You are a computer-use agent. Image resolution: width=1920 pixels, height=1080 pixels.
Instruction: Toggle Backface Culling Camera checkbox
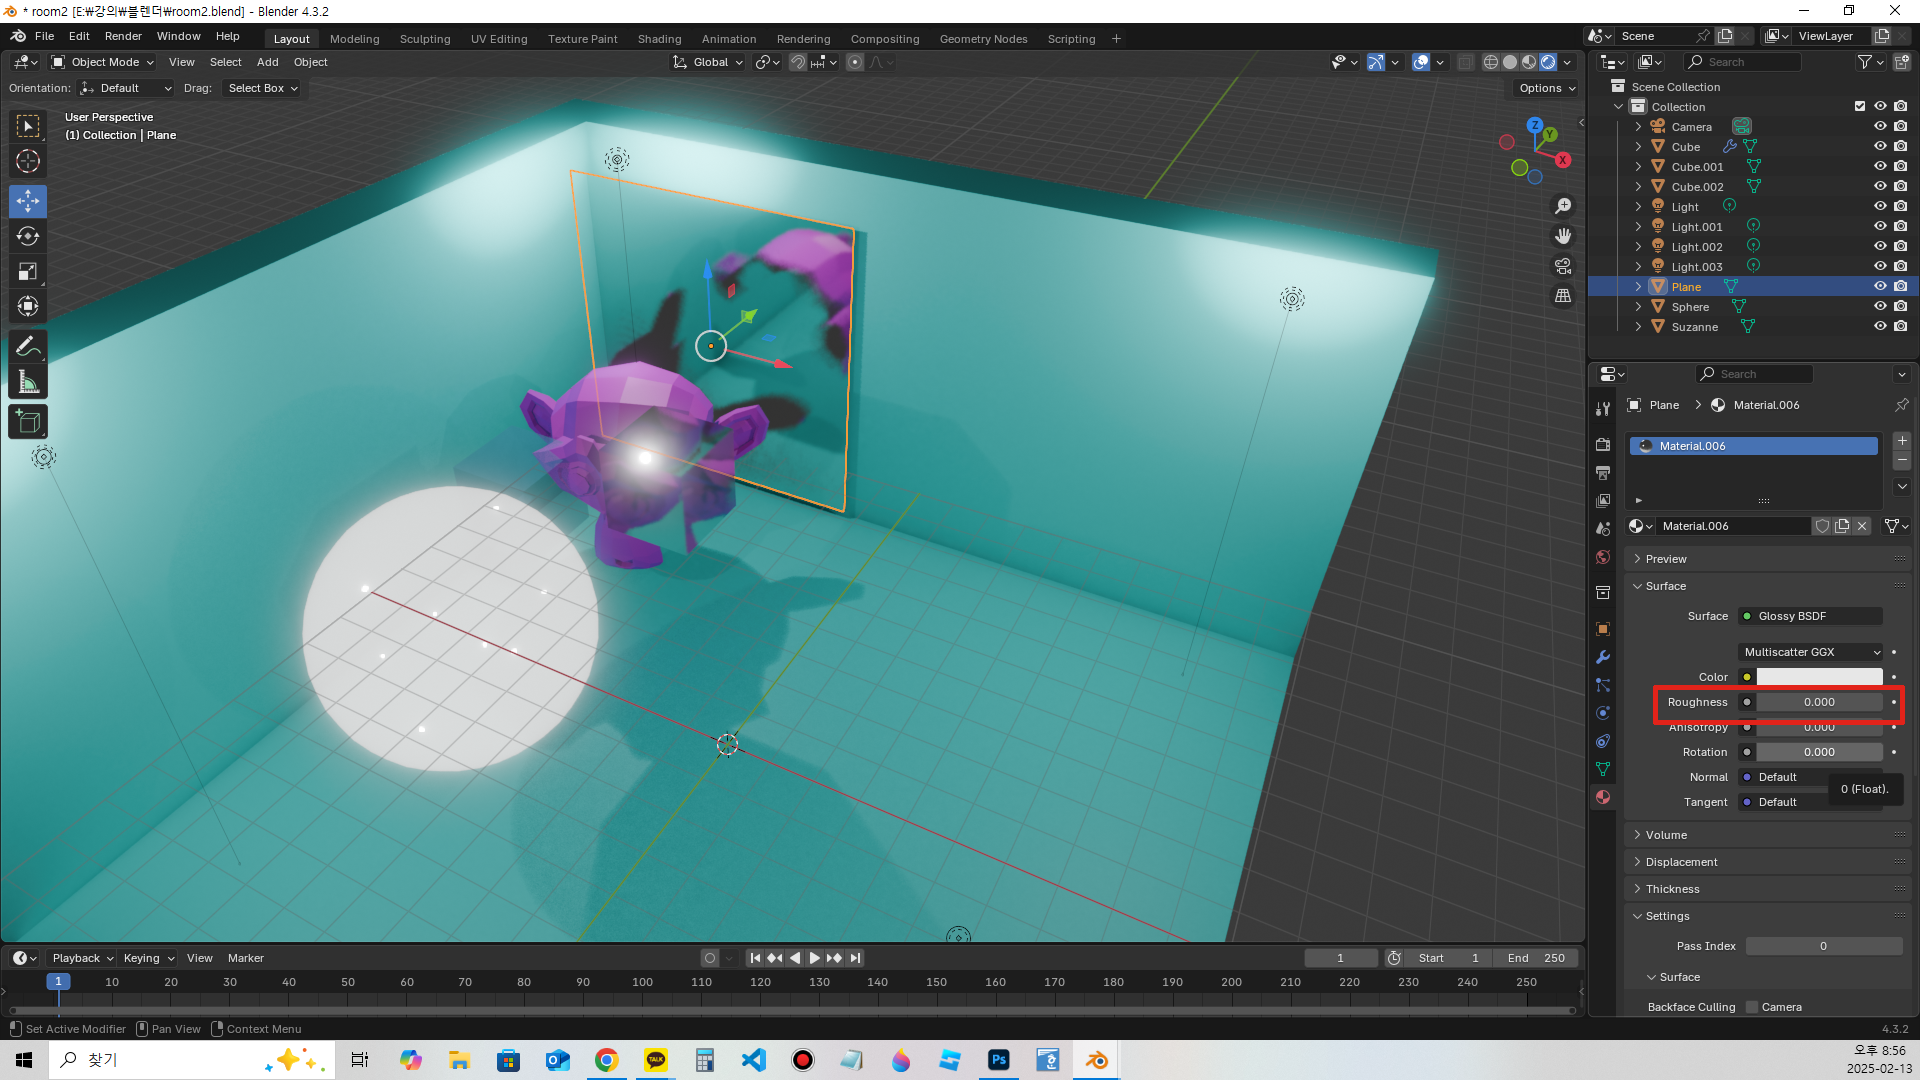click(x=1752, y=1007)
